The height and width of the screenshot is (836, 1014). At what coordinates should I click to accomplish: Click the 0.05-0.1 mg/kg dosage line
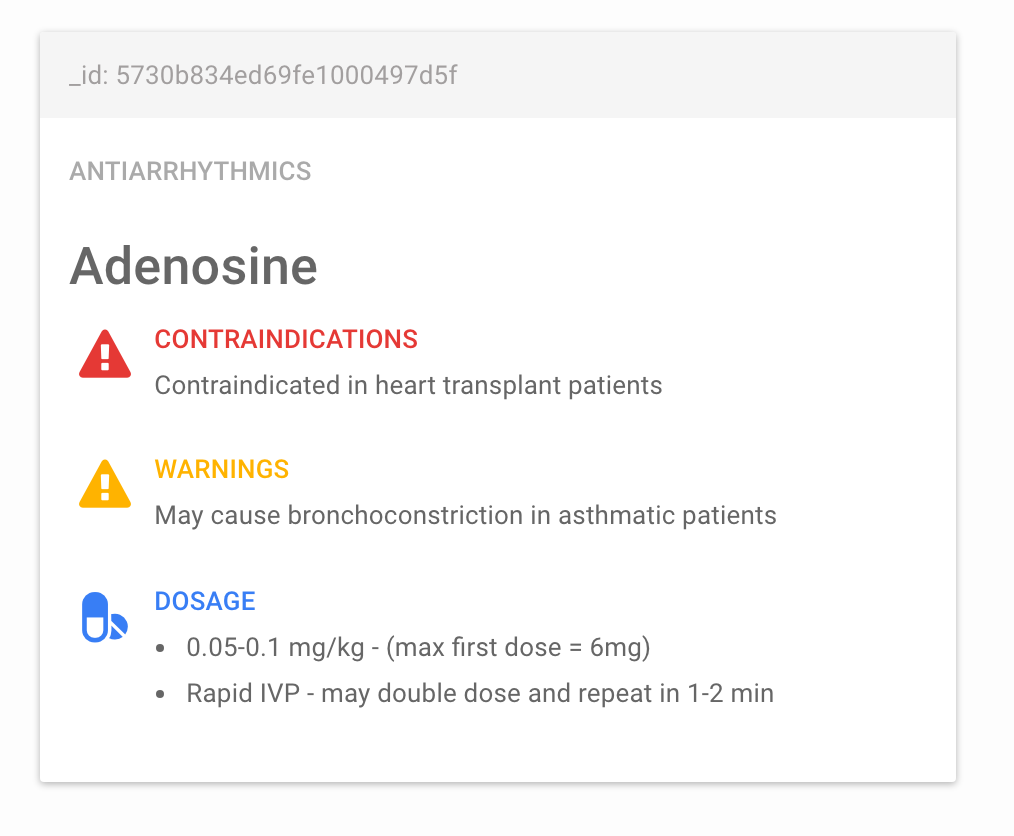(418, 647)
